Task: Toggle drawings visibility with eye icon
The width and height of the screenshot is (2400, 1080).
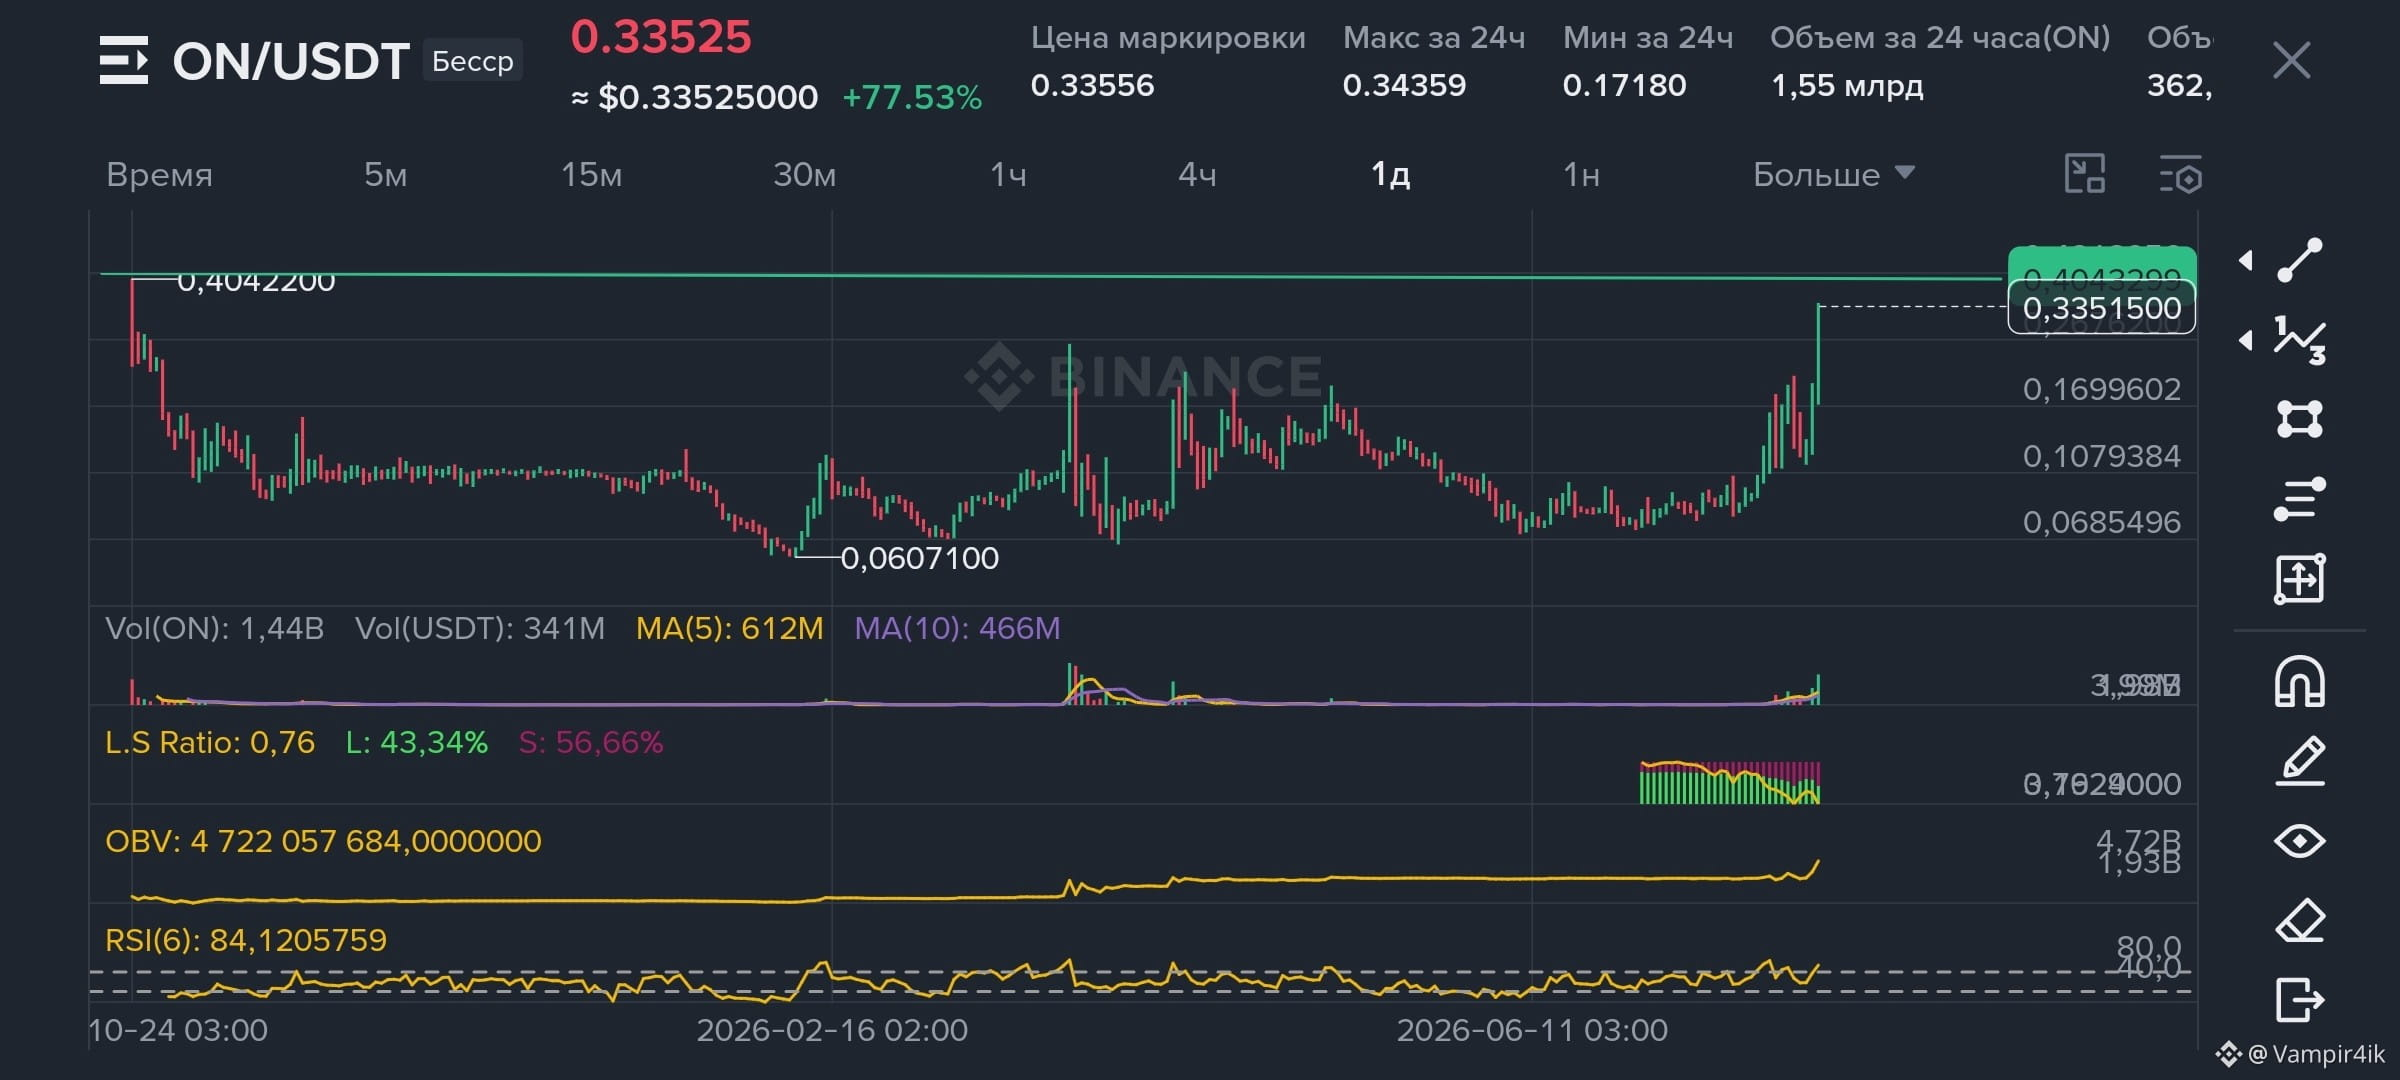Action: pos(2299,841)
